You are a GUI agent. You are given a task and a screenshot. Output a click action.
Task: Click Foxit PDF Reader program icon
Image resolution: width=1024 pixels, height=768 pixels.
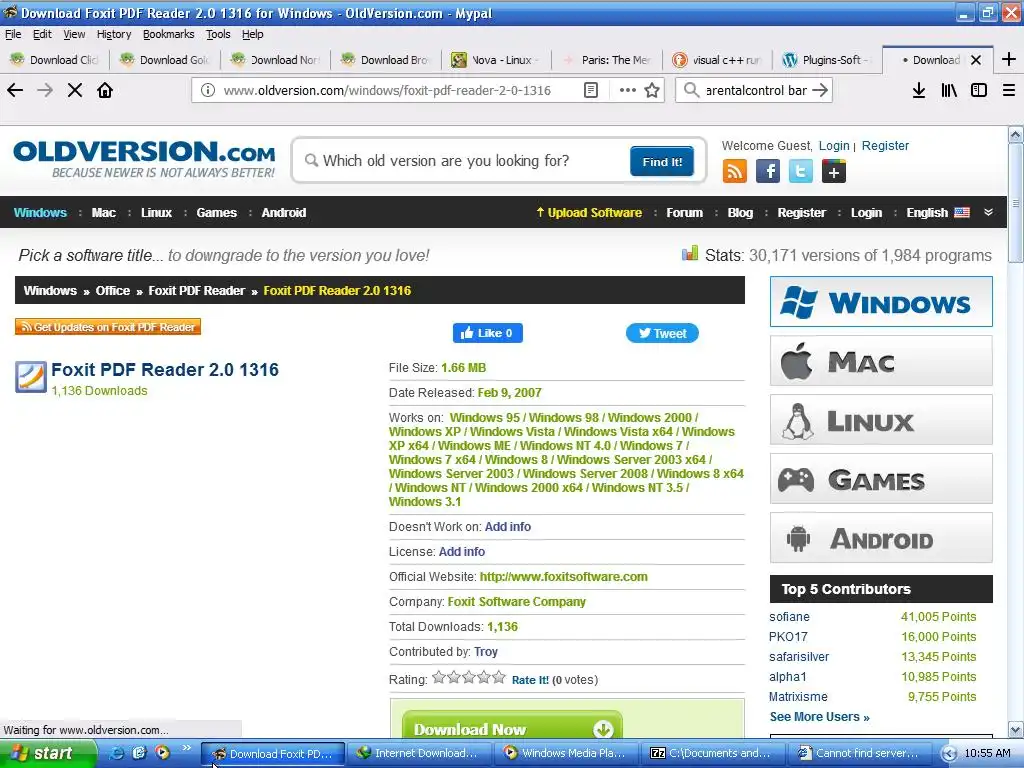[x=31, y=377]
